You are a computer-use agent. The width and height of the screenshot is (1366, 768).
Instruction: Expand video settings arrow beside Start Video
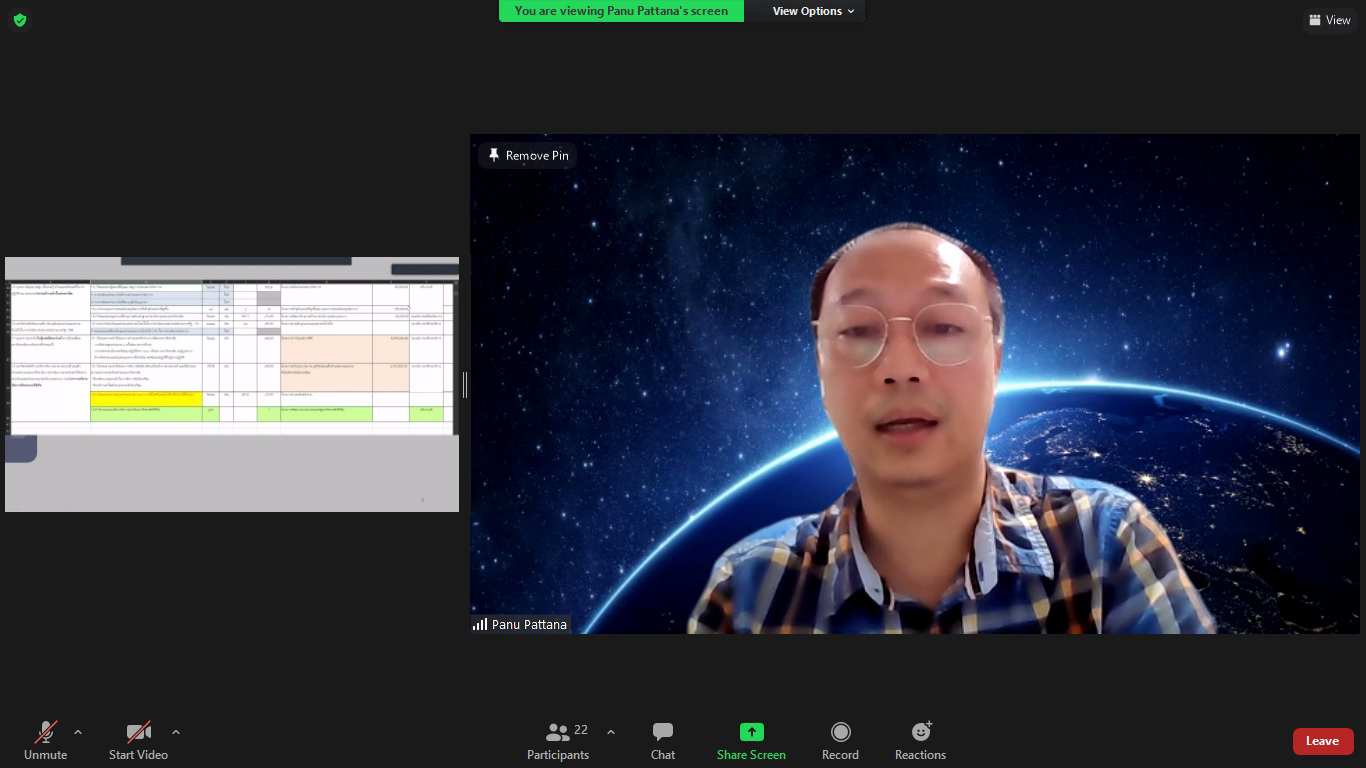pos(176,732)
